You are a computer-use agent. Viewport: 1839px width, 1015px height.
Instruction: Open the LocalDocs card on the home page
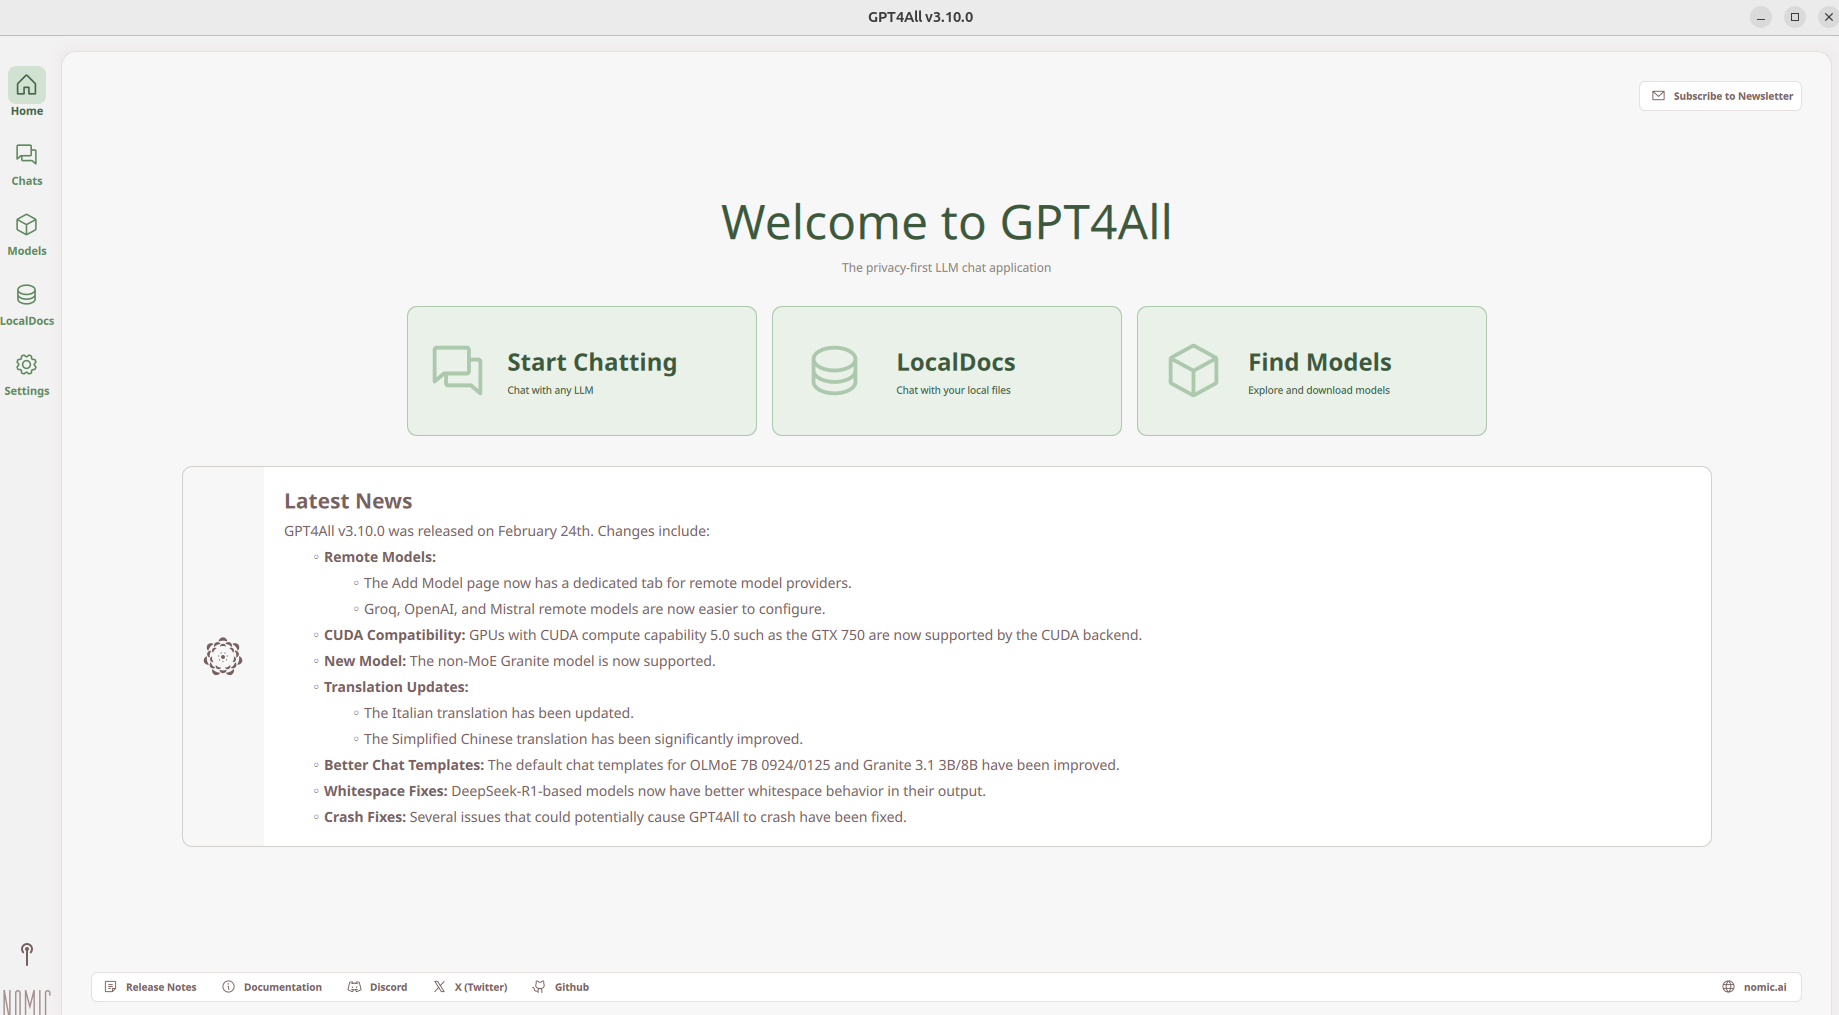pyautogui.click(x=946, y=371)
